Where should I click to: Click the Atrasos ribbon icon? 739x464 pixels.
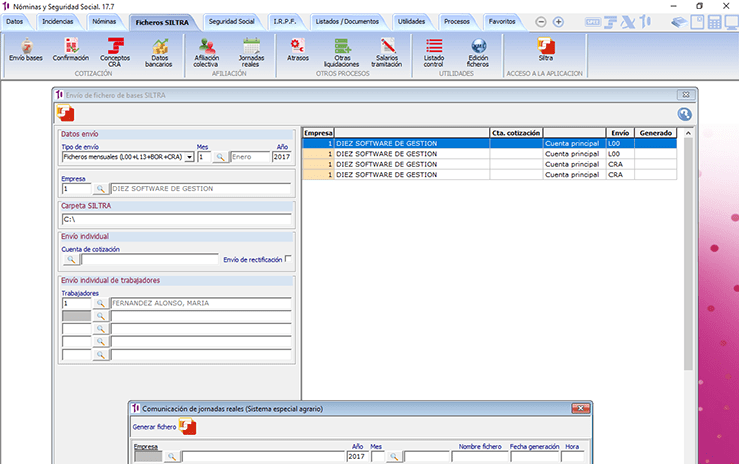[297, 50]
